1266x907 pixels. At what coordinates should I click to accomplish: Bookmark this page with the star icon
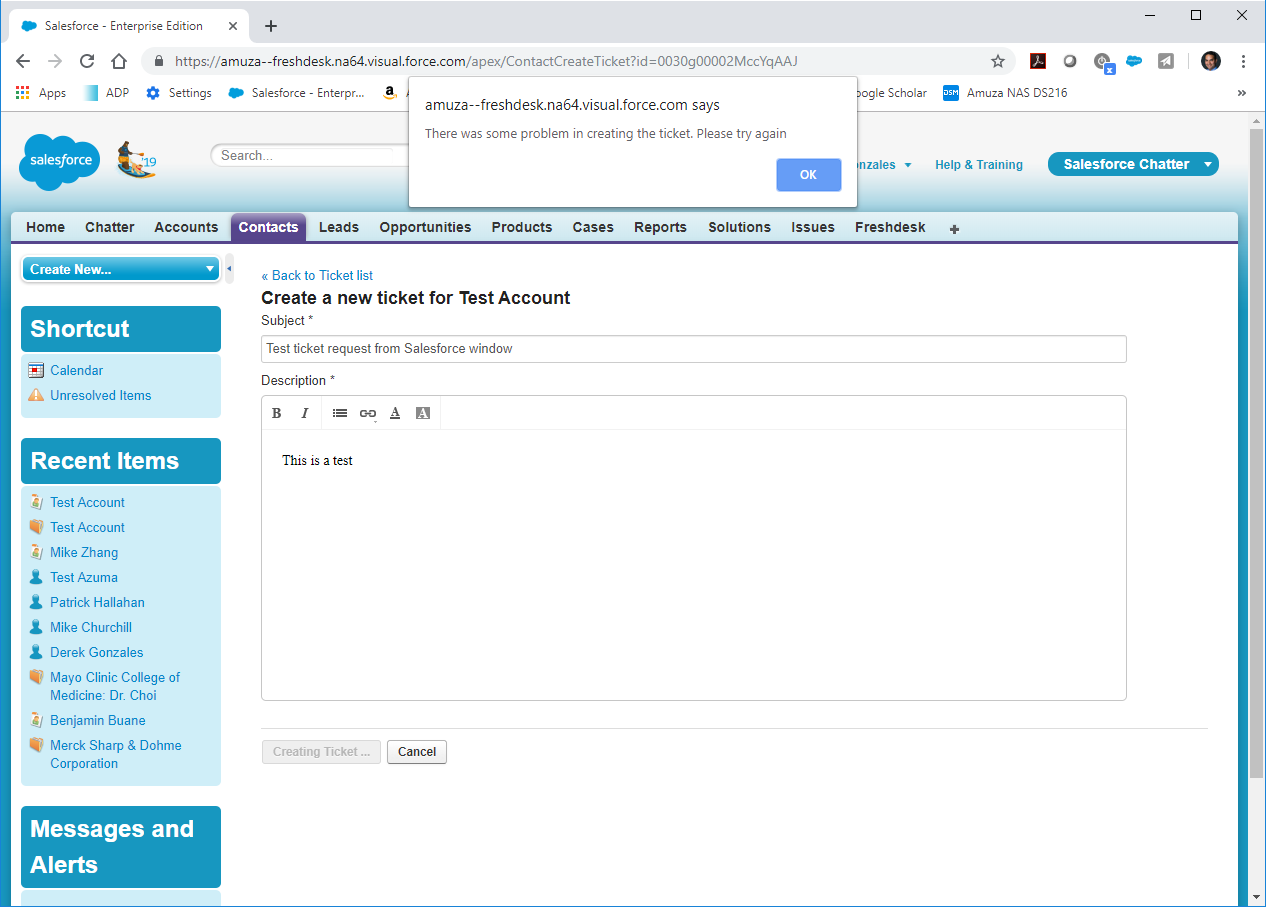click(x=998, y=61)
